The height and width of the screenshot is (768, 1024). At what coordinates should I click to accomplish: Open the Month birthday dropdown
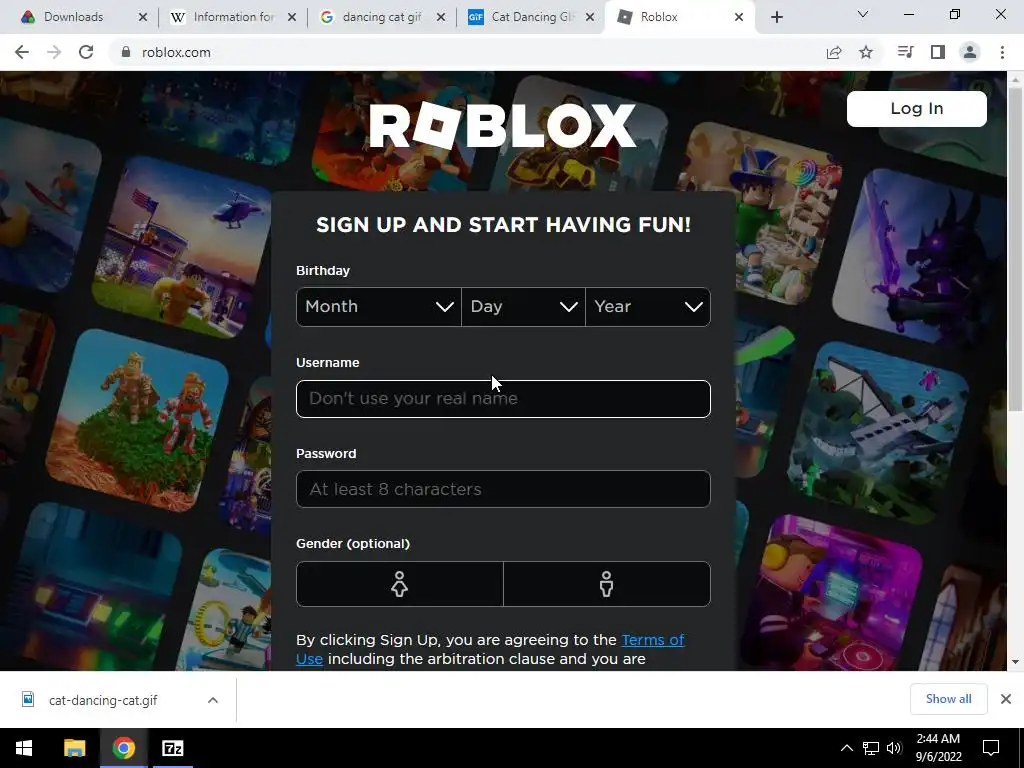click(x=379, y=307)
